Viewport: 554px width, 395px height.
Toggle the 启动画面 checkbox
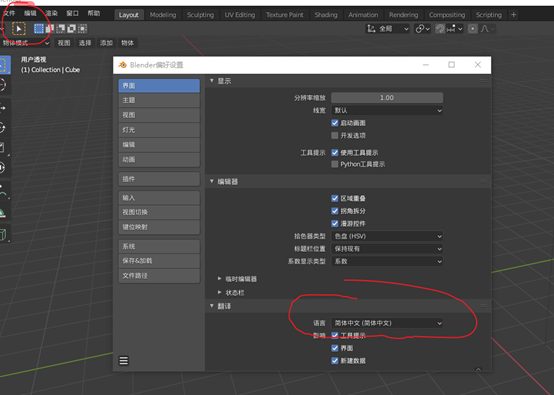(335, 123)
